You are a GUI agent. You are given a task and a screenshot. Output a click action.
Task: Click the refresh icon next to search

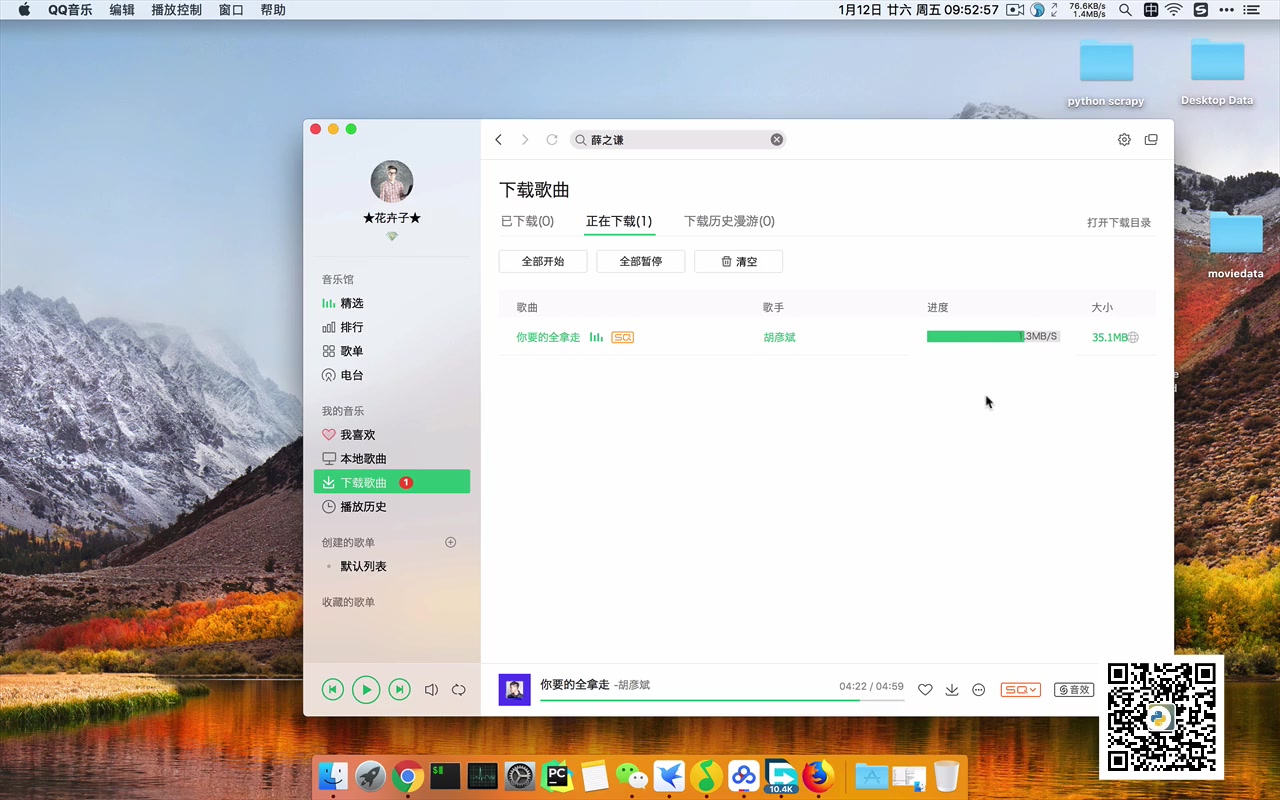(x=551, y=140)
